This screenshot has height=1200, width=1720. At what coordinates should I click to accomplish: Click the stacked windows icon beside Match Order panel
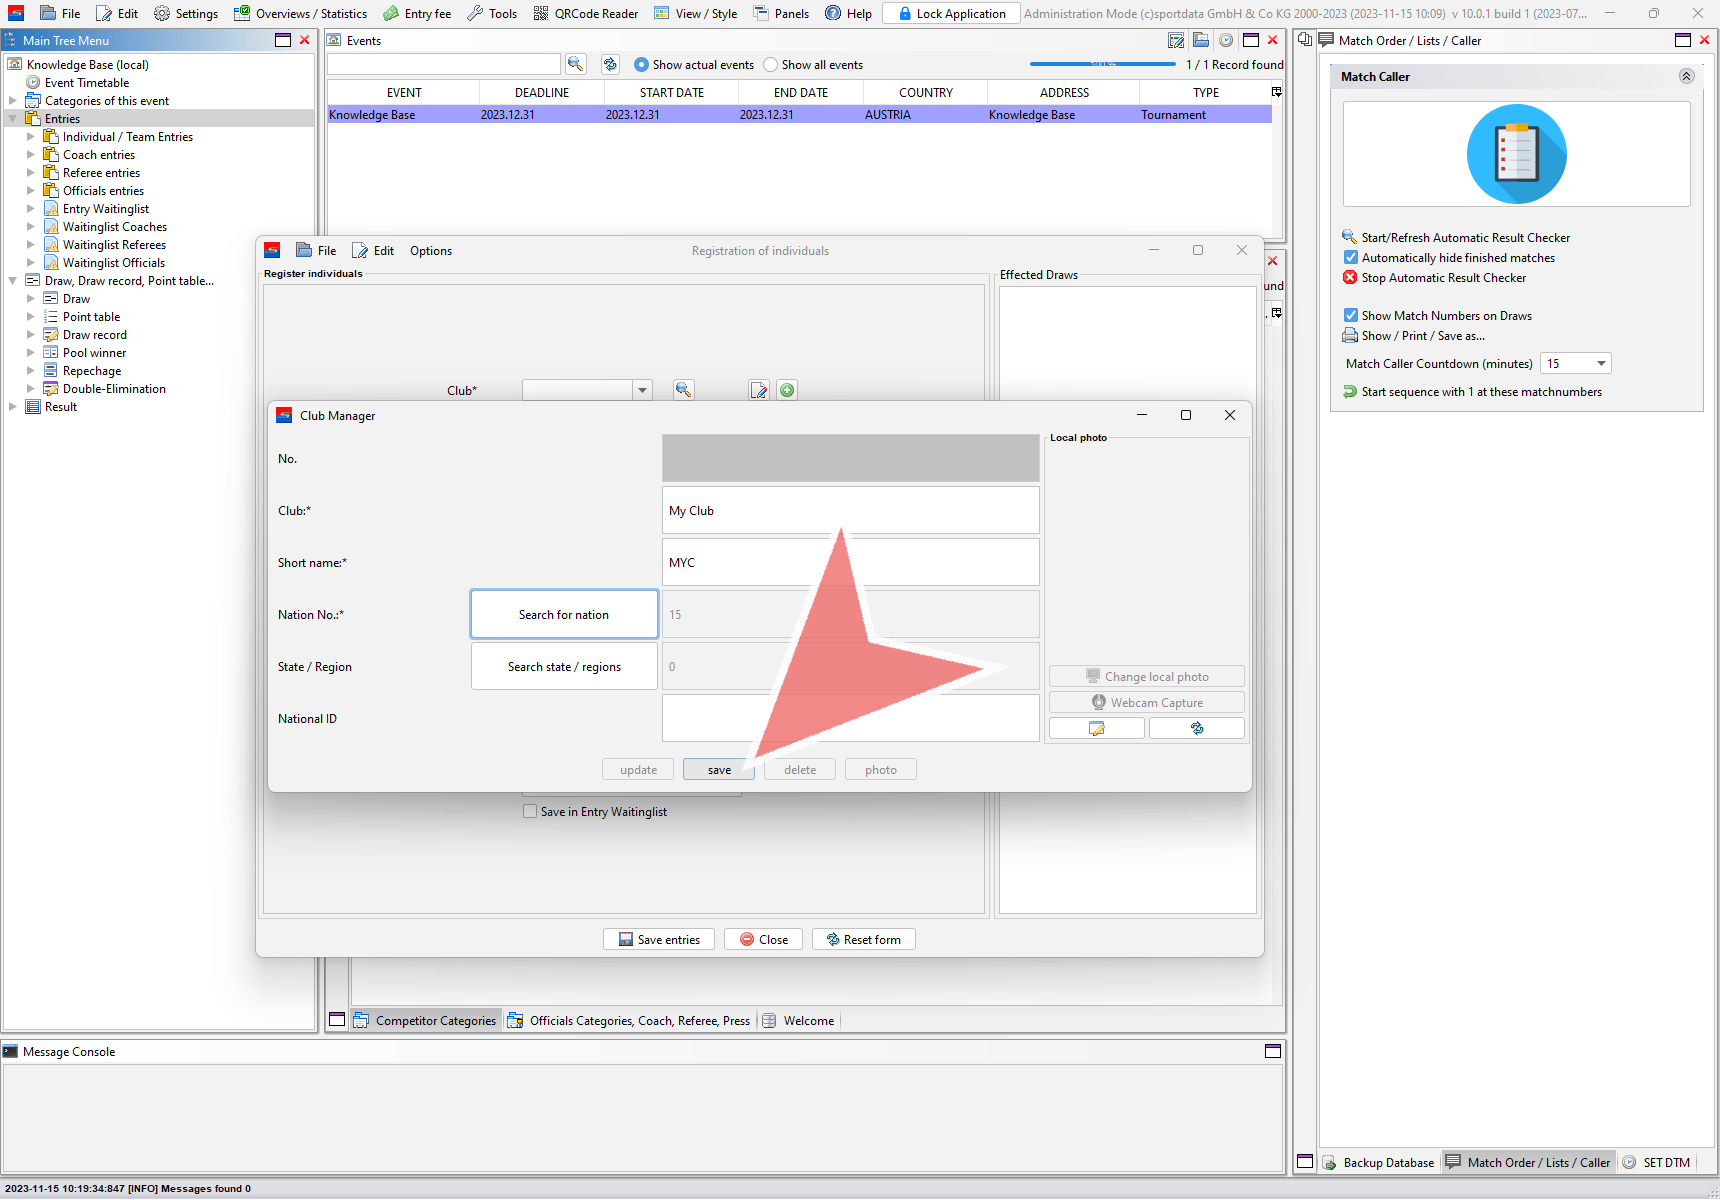click(x=1304, y=40)
